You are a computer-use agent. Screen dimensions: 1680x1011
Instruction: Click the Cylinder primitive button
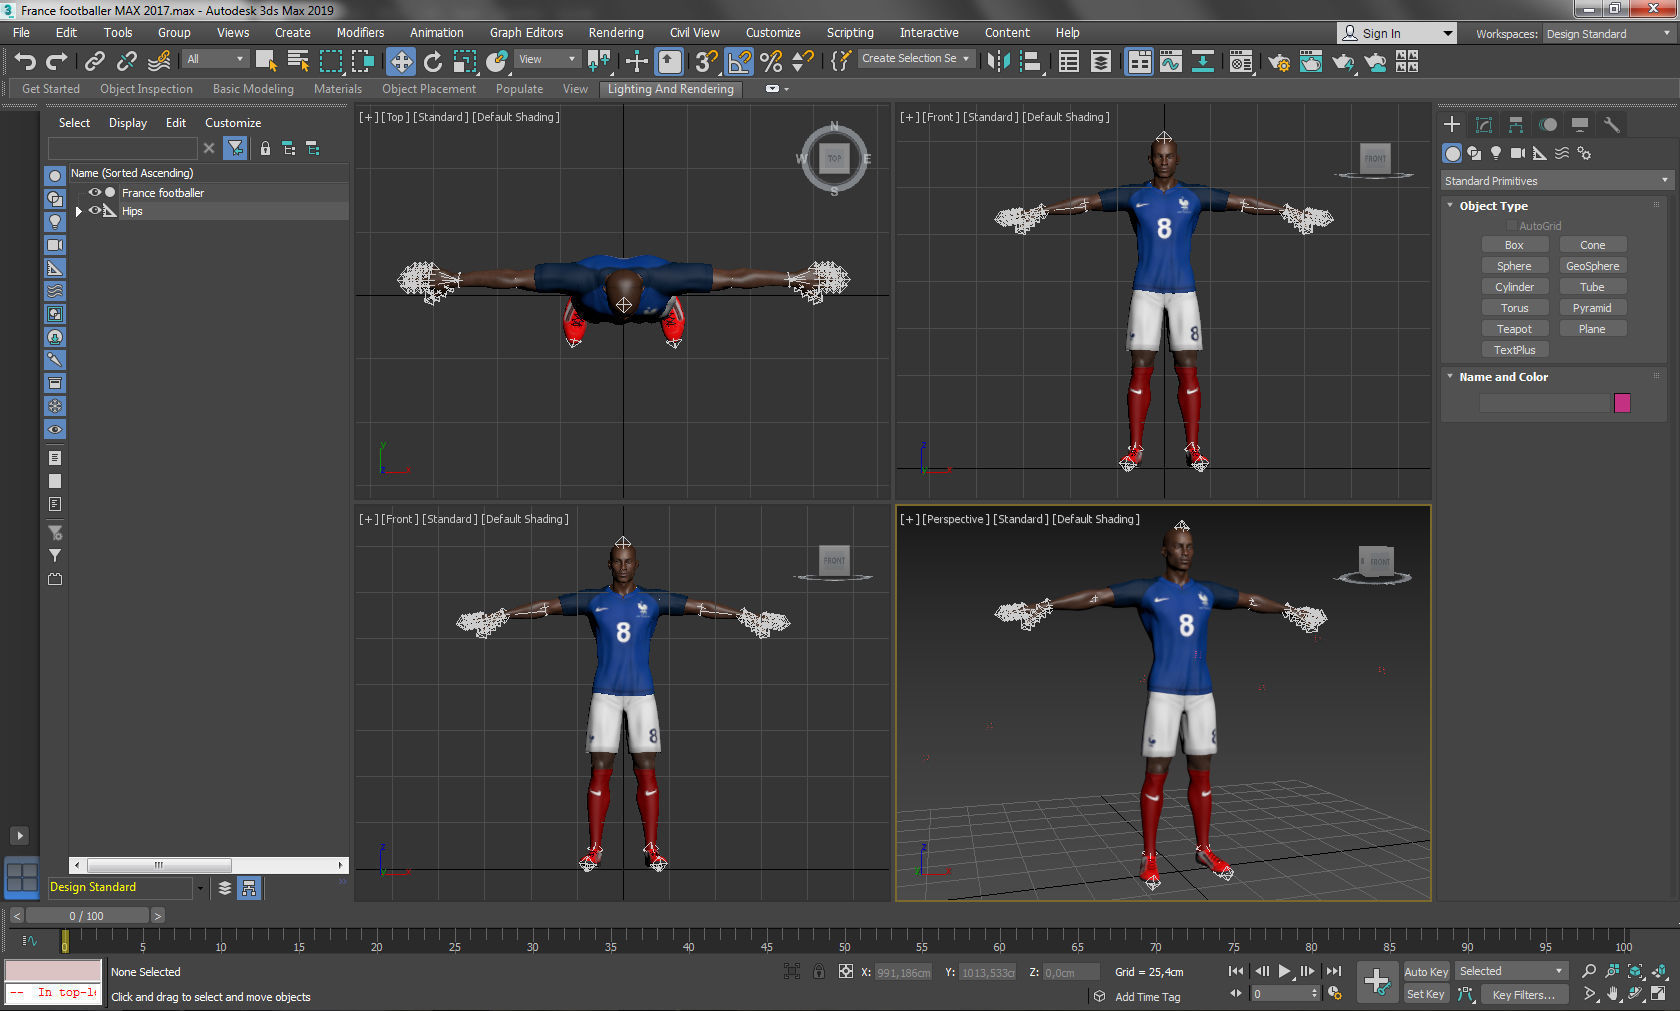pyautogui.click(x=1514, y=287)
